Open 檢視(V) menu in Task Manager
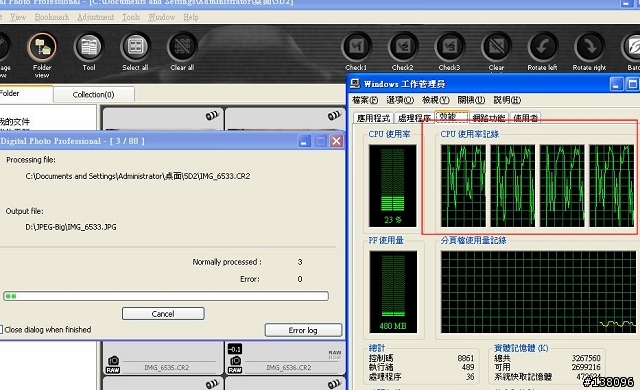This screenshot has height=390, width=640. click(436, 100)
